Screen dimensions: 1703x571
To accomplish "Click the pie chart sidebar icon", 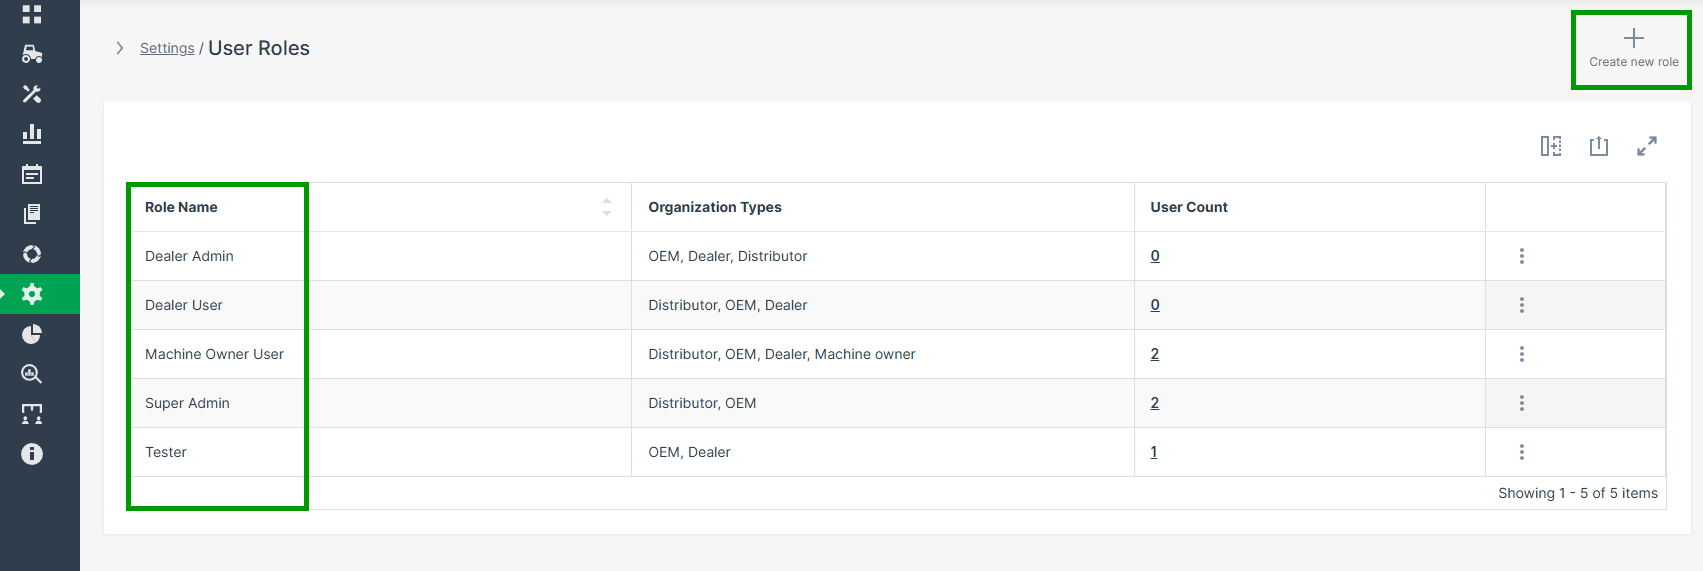I will pyautogui.click(x=32, y=334).
